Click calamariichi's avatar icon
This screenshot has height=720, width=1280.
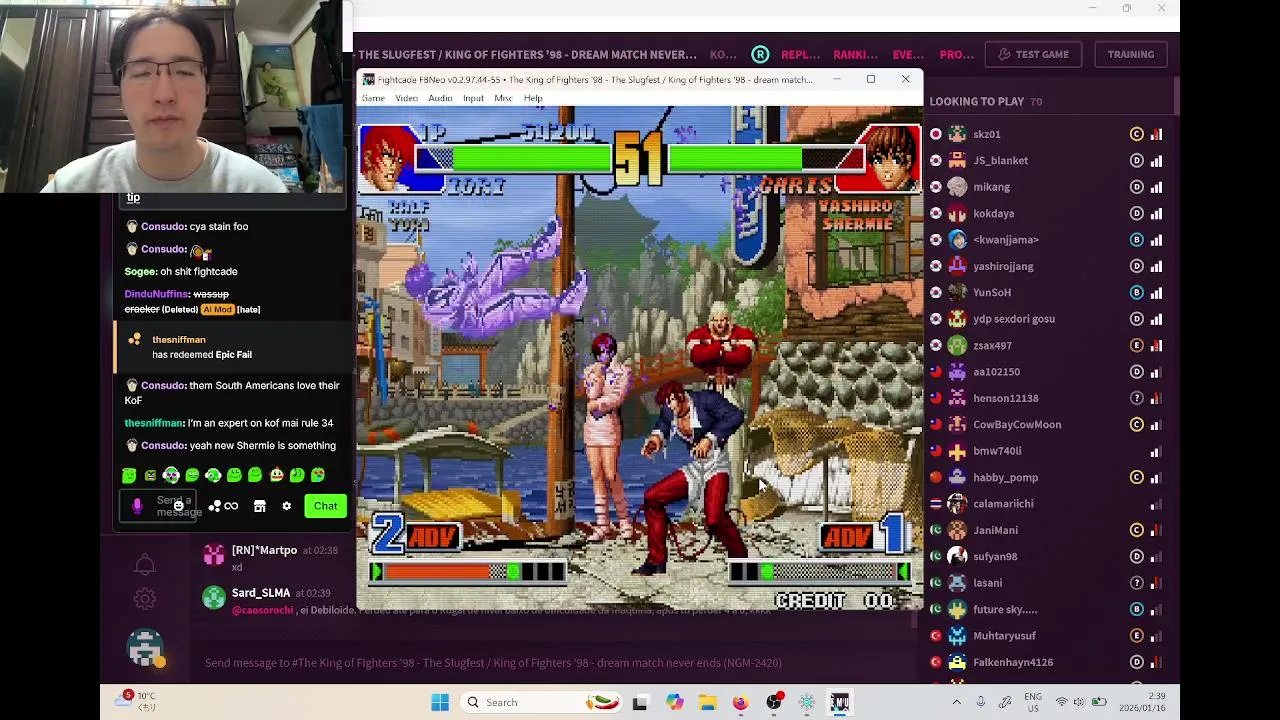point(957,504)
